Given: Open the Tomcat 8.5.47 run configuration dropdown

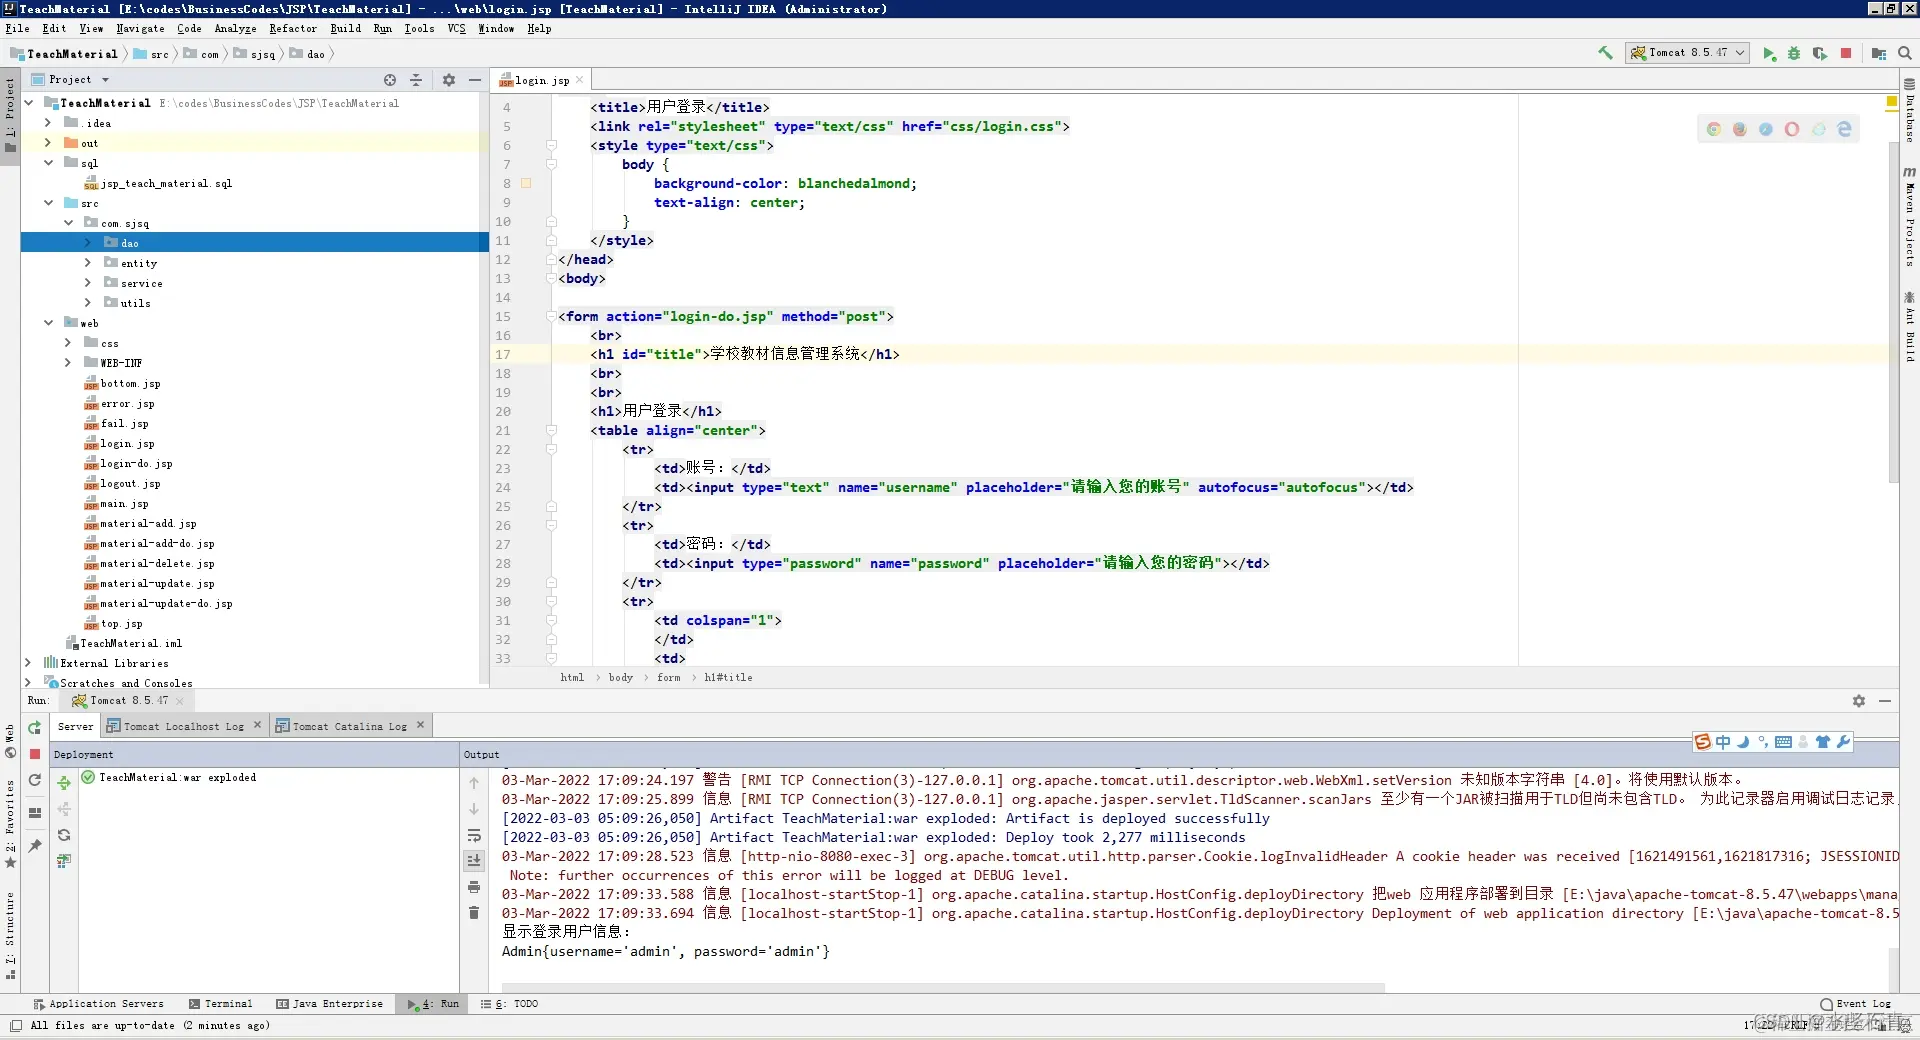Looking at the screenshot, I should pyautogui.click(x=1688, y=53).
